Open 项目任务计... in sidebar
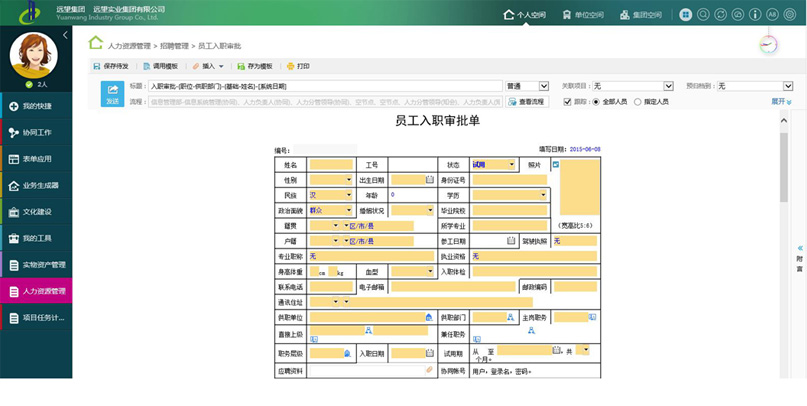The image size is (807, 406). pyautogui.click(x=36, y=317)
